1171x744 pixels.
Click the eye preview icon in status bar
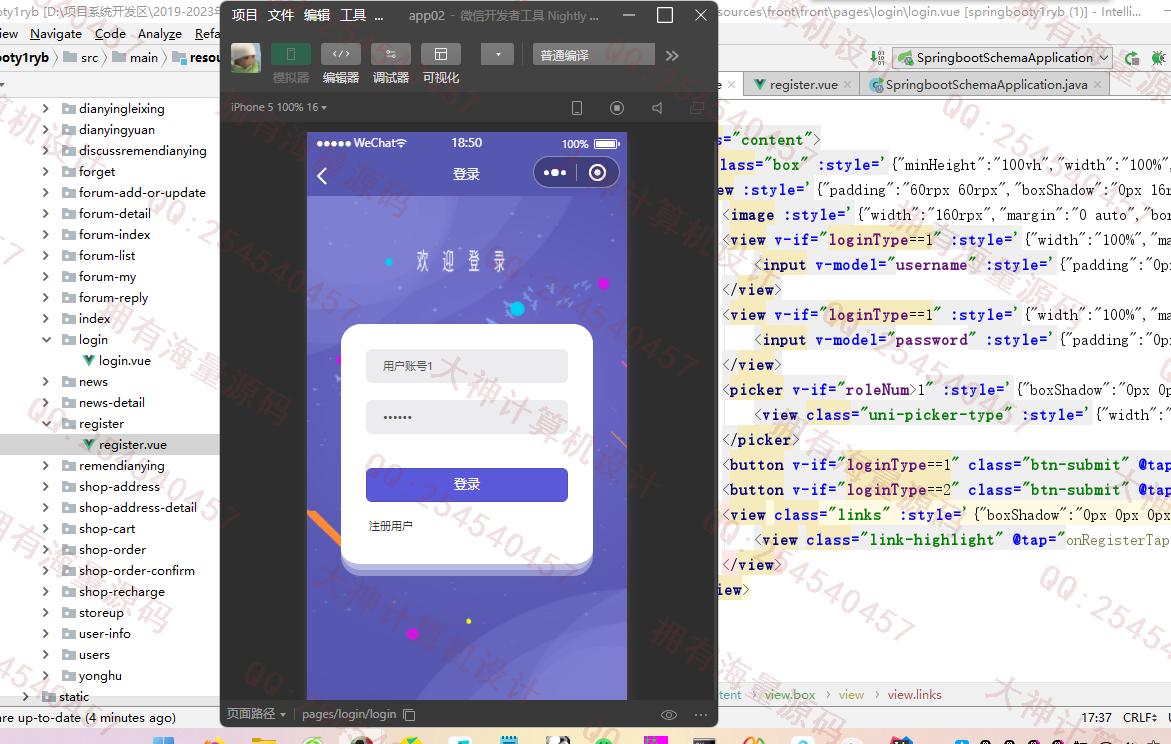coord(669,715)
